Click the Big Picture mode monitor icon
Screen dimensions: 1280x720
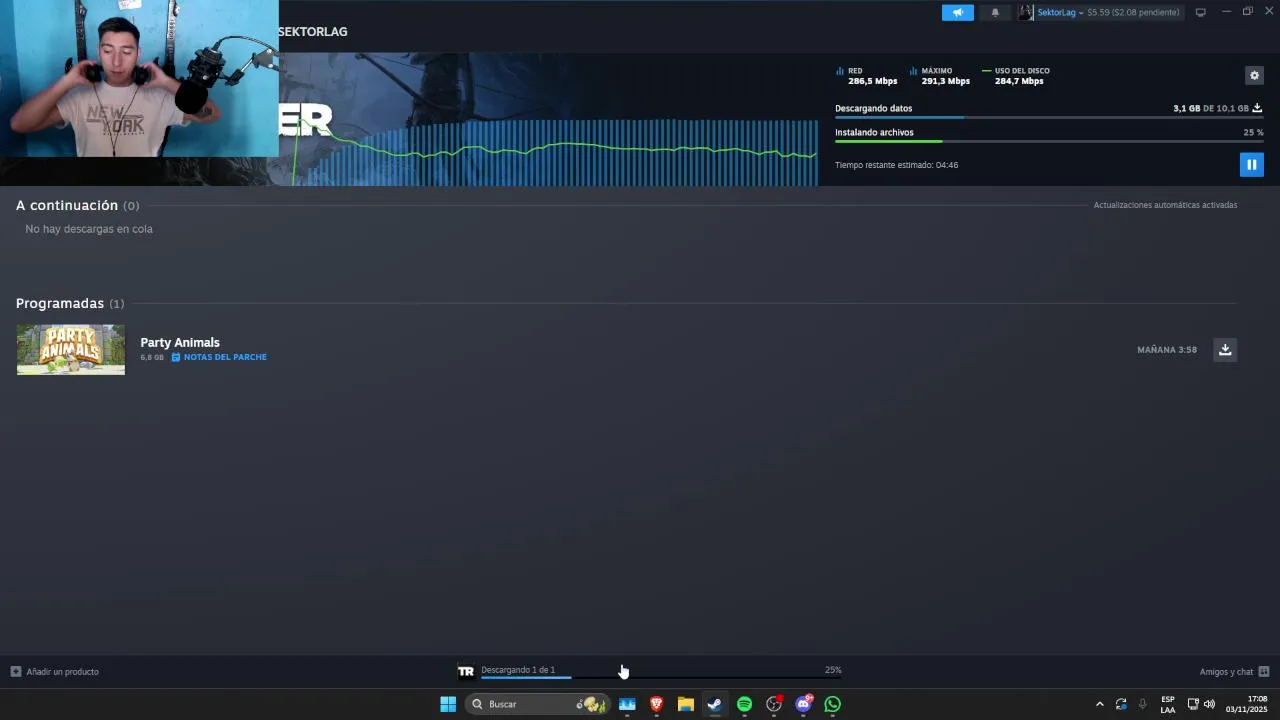click(1200, 12)
